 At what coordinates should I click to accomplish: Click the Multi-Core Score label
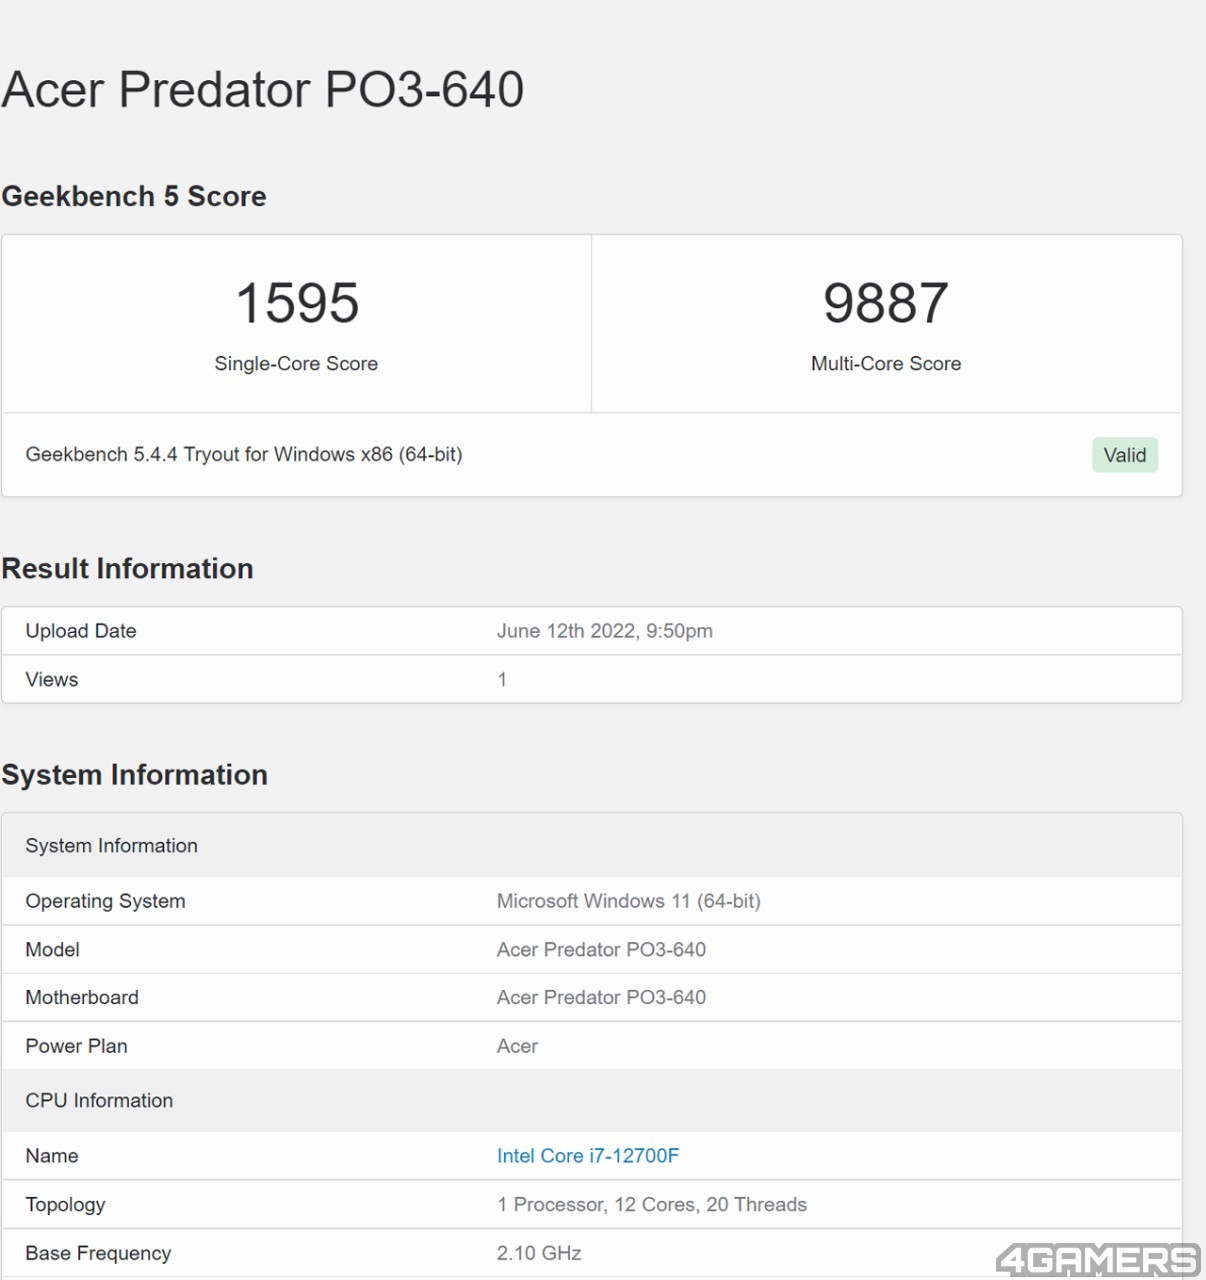pos(886,364)
